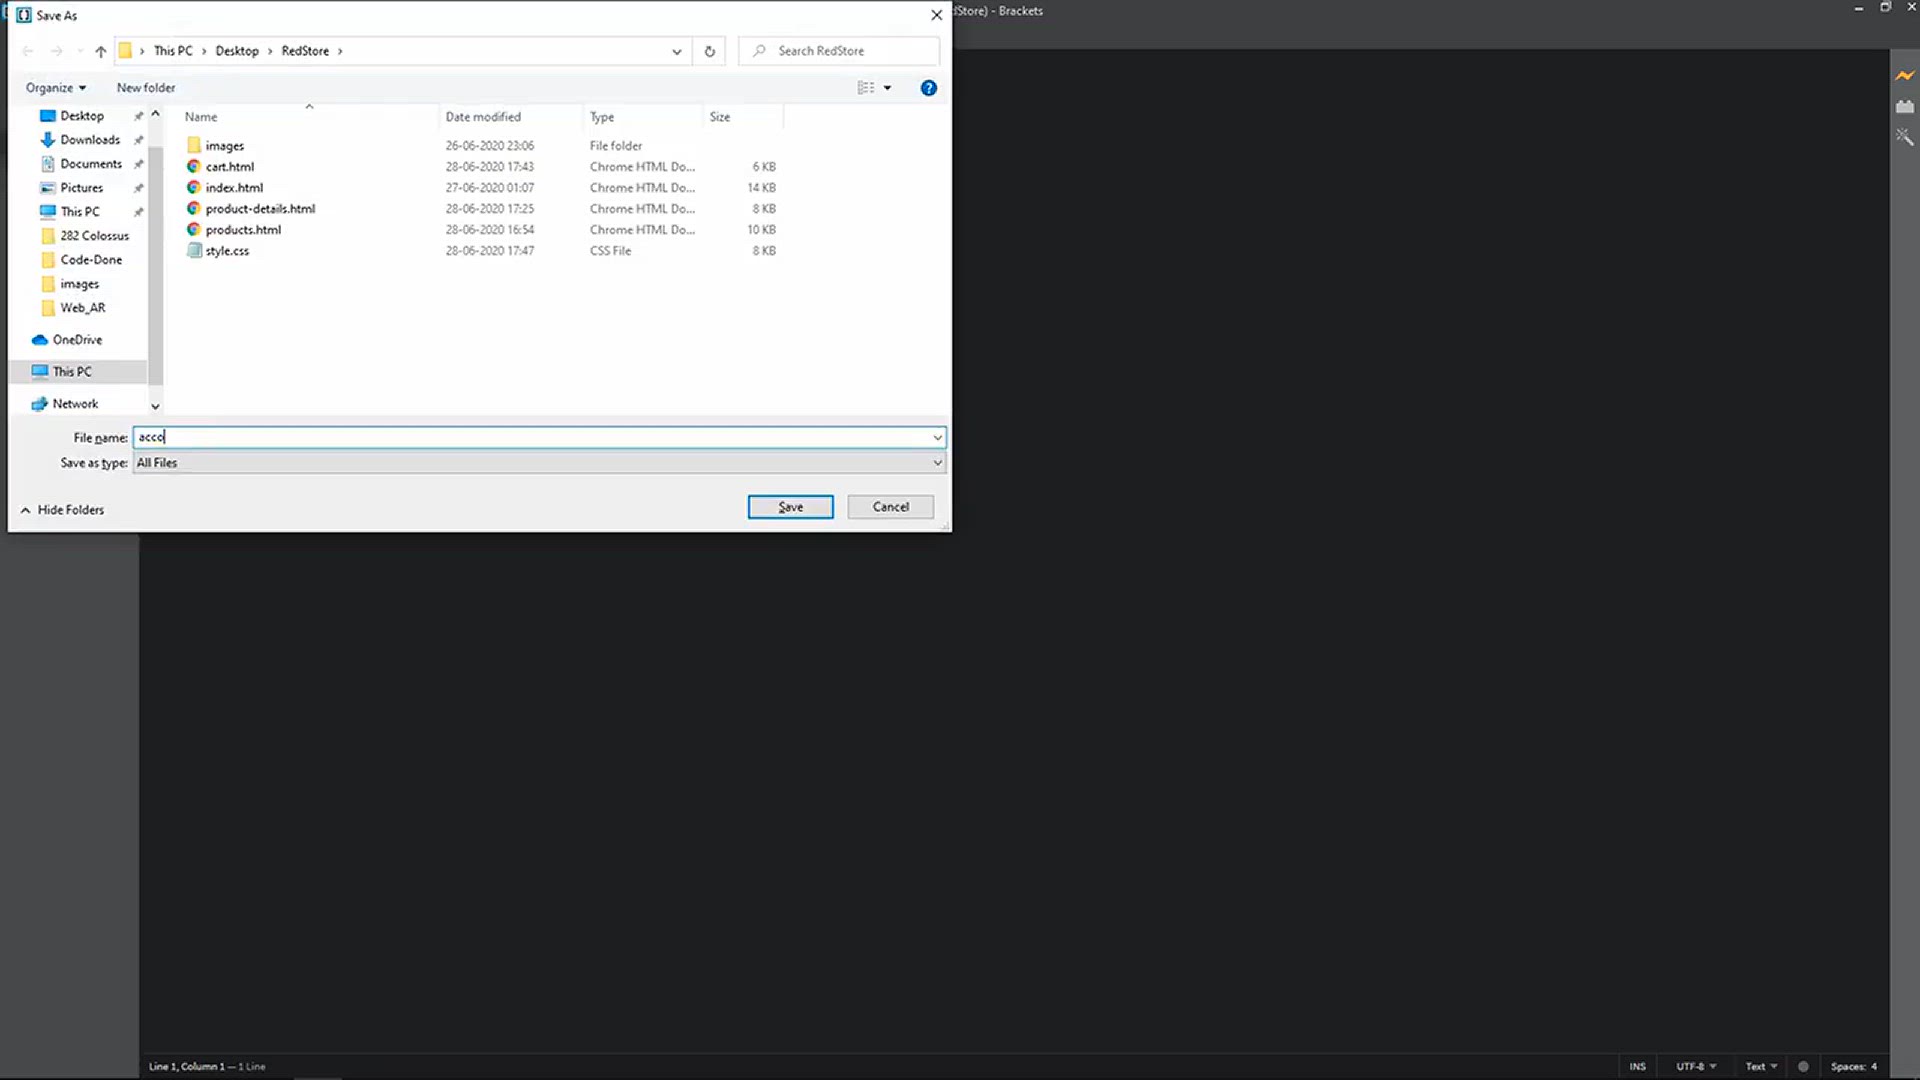Click the tools icon in Brackets right sidebar
Viewport: 1920px width, 1080px height.
[x=1904, y=137]
